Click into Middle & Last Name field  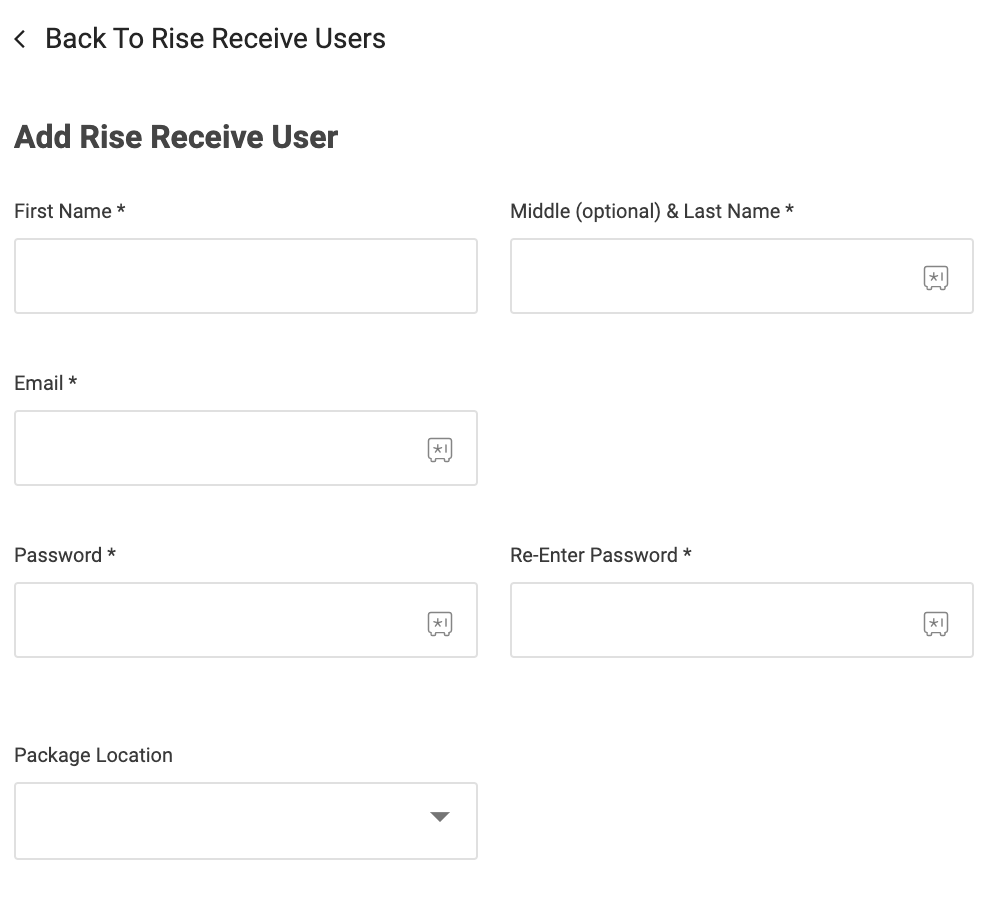(710, 276)
